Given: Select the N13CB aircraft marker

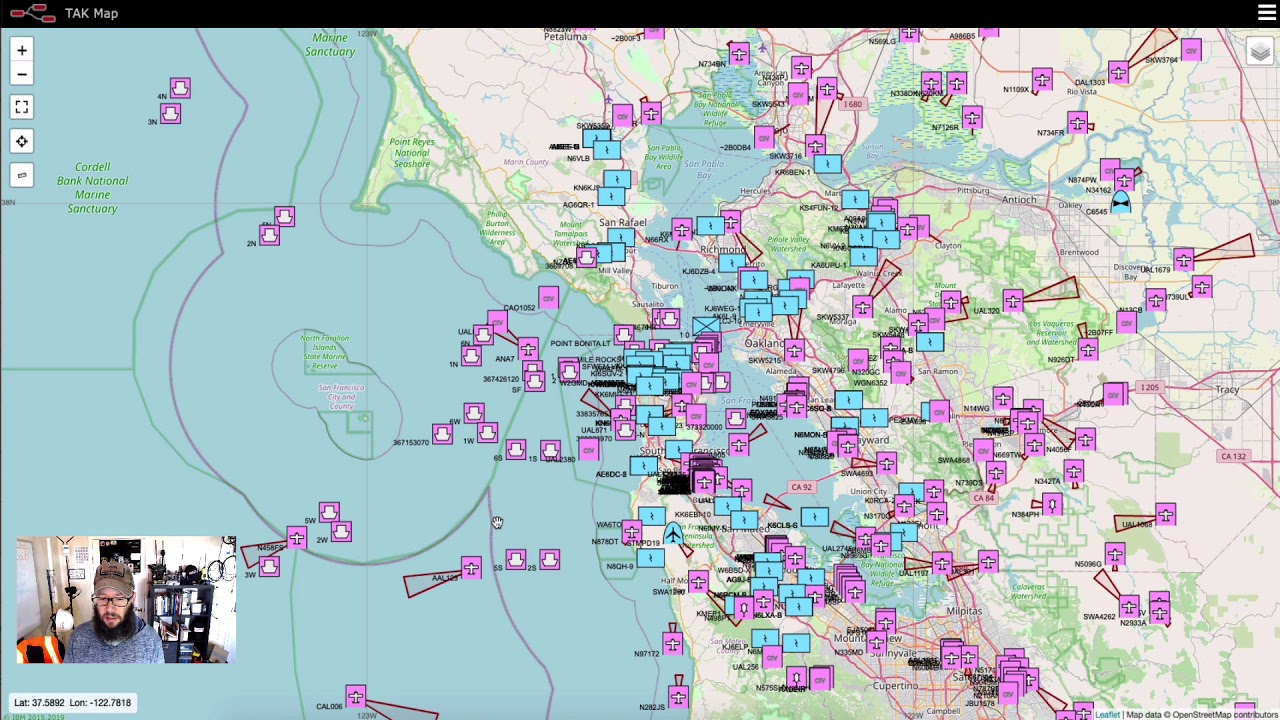Looking at the screenshot, I should point(1156,300).
